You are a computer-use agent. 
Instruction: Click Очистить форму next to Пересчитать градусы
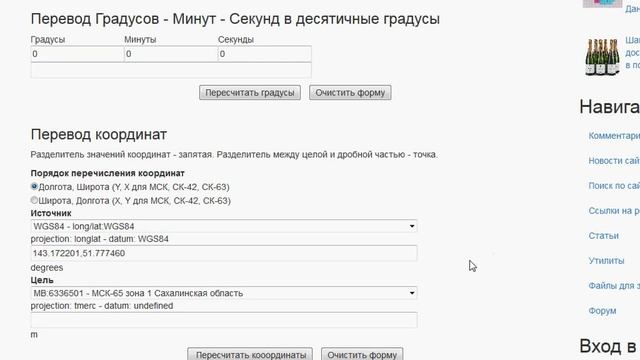pos(350,93)
